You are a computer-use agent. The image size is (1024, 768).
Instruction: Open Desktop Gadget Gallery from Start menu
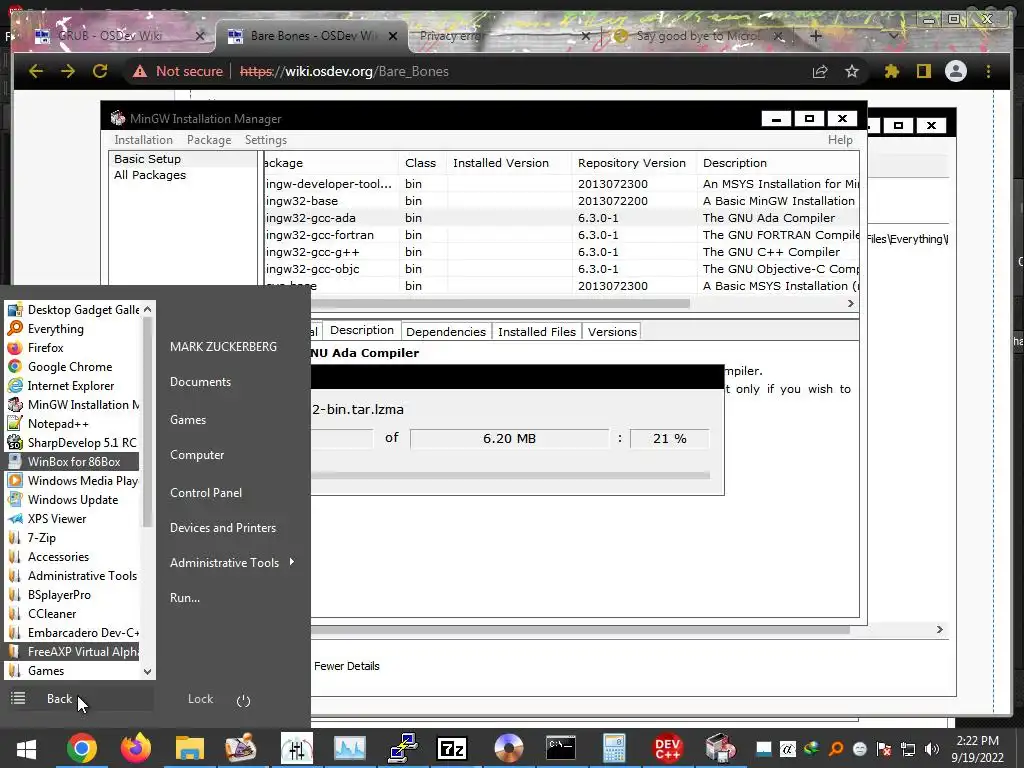(72, 310)
